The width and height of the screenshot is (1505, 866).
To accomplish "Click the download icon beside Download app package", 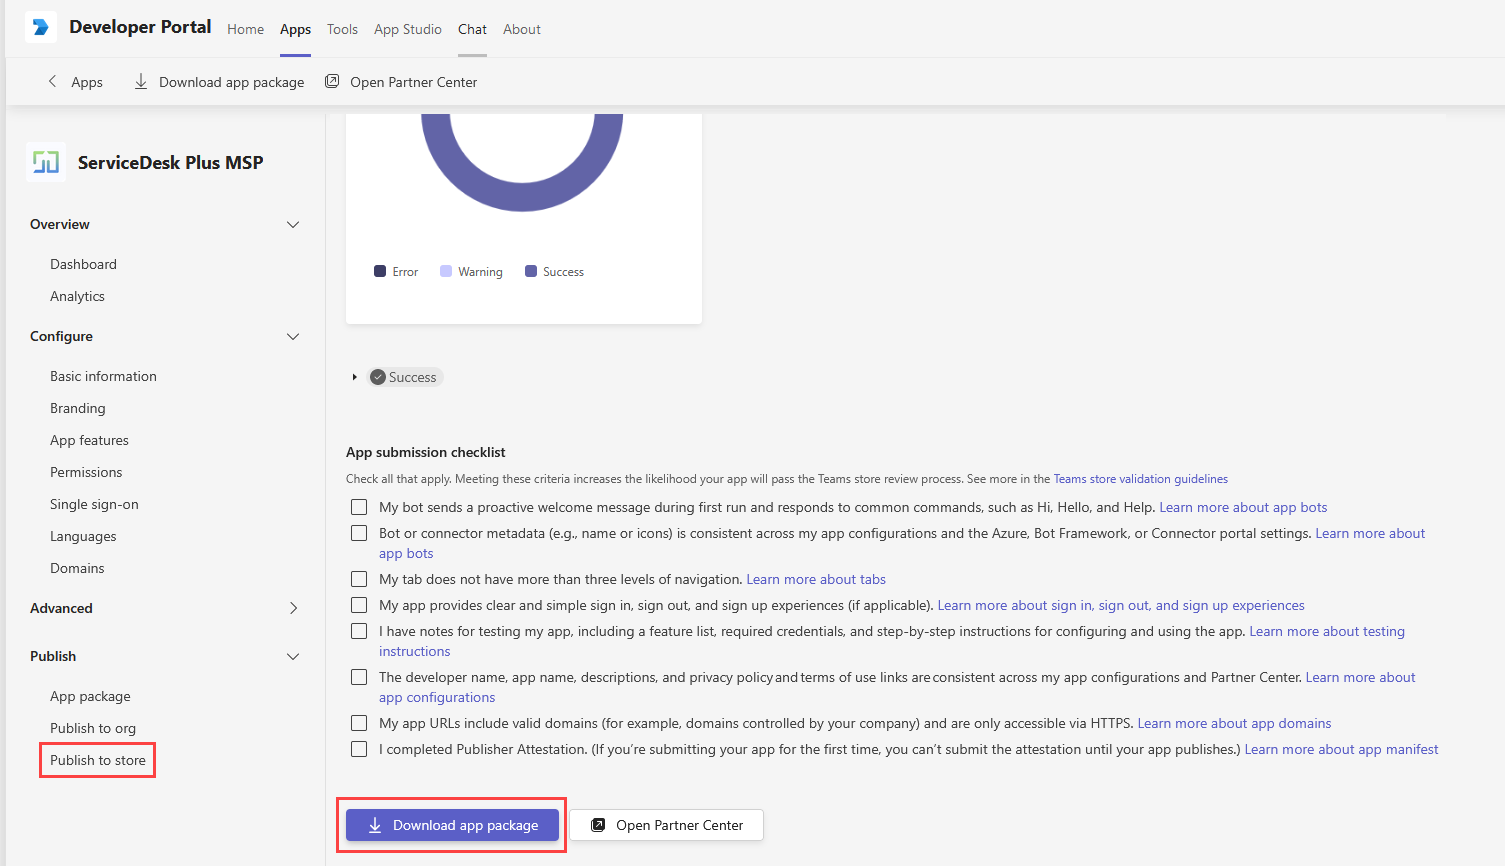I will click(x=141, y=81).
